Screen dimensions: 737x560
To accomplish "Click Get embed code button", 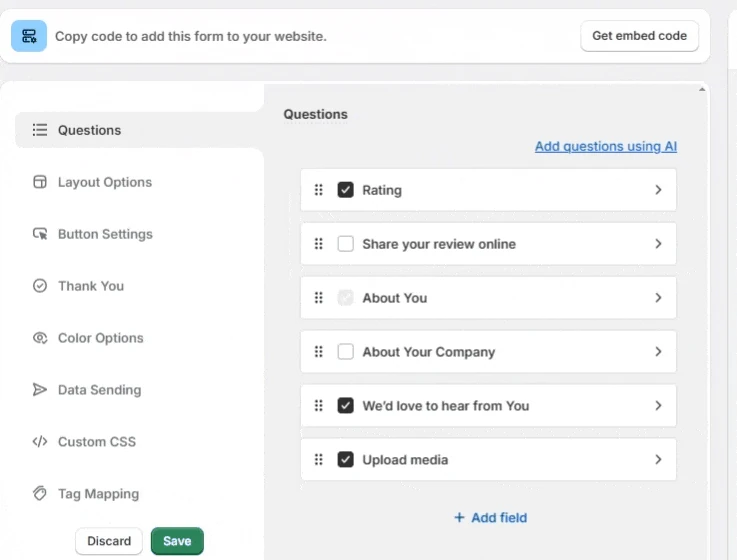I will (639, 36).
